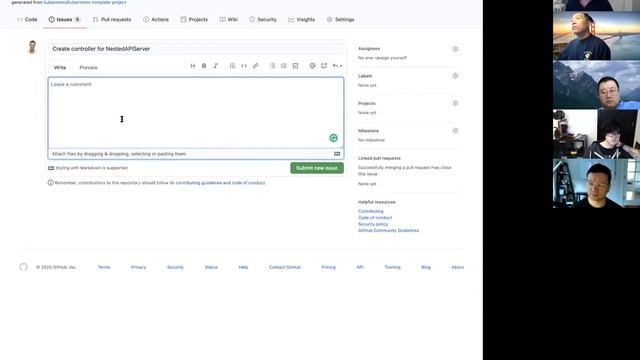Submit new issue
Image resolution: width=640 pixels, height=360 pixels.
(317, 168)
